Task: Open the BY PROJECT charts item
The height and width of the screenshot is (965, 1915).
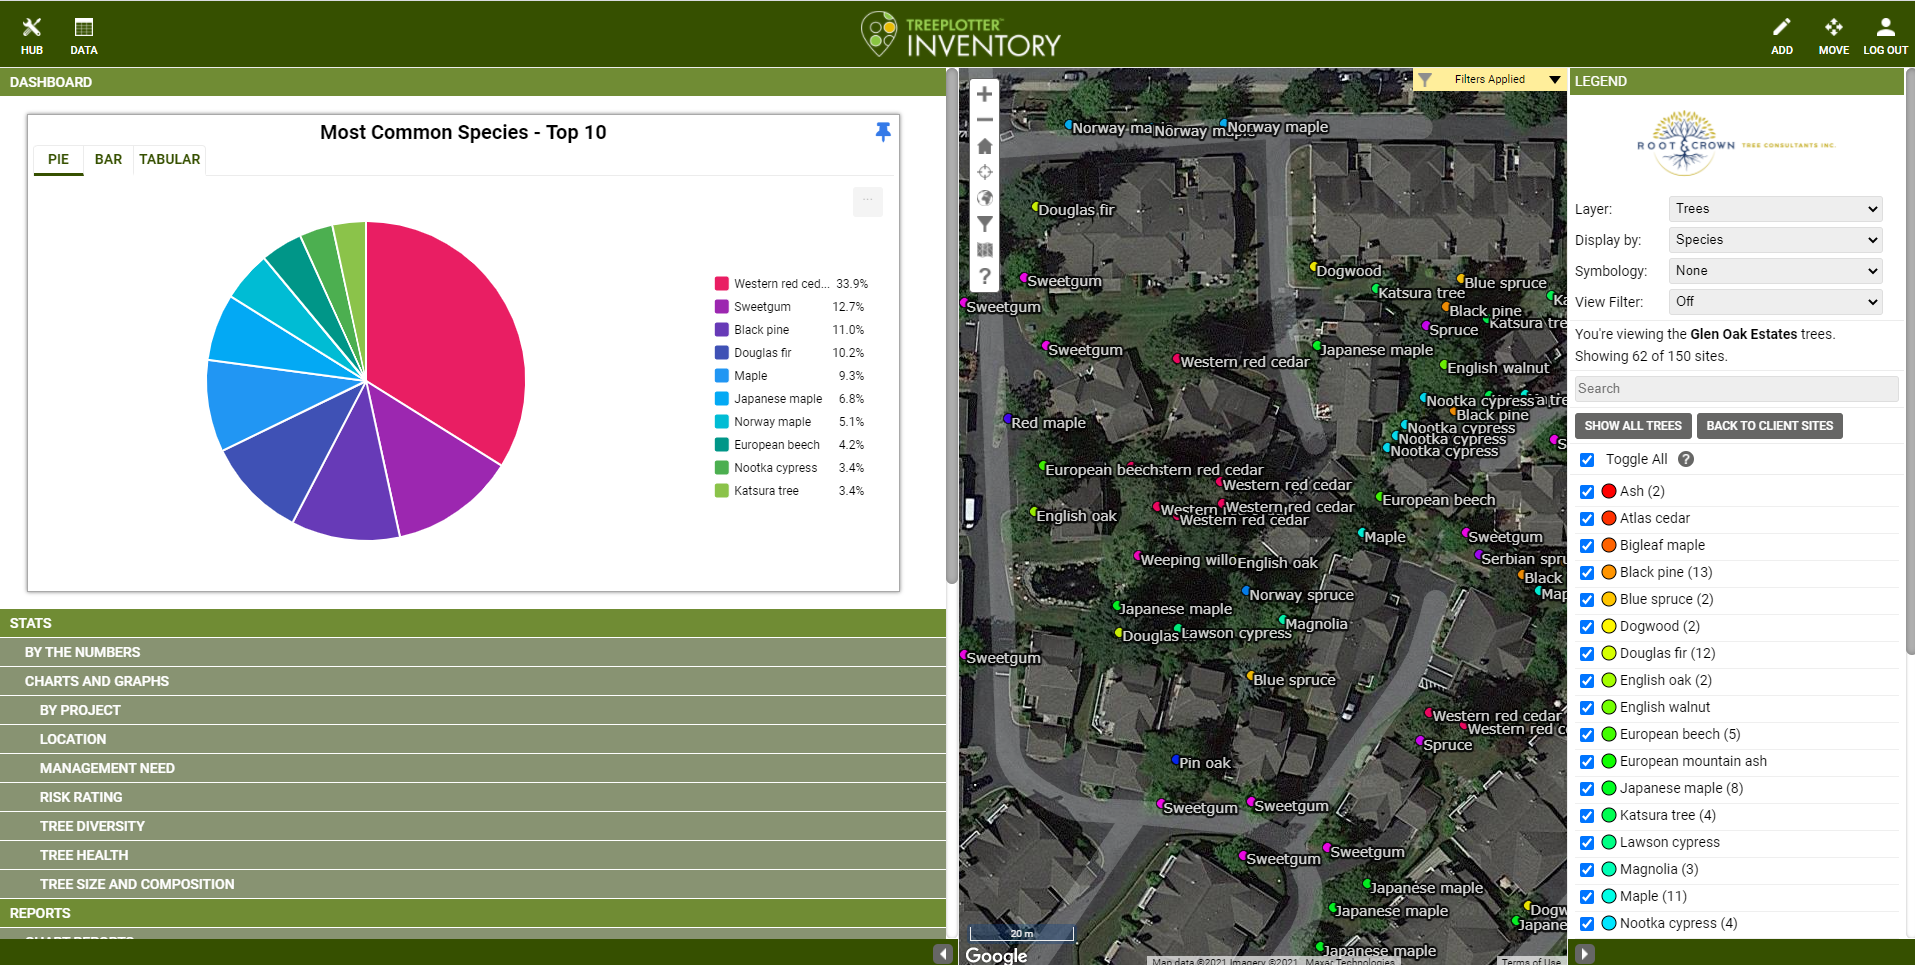Action: (473, 710)
